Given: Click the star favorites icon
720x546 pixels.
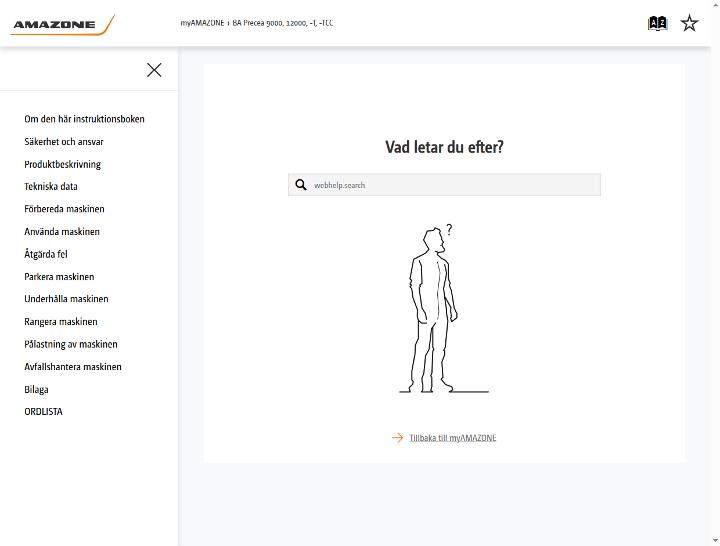Looking at the screenshot, I should click(x=689, y=23).
